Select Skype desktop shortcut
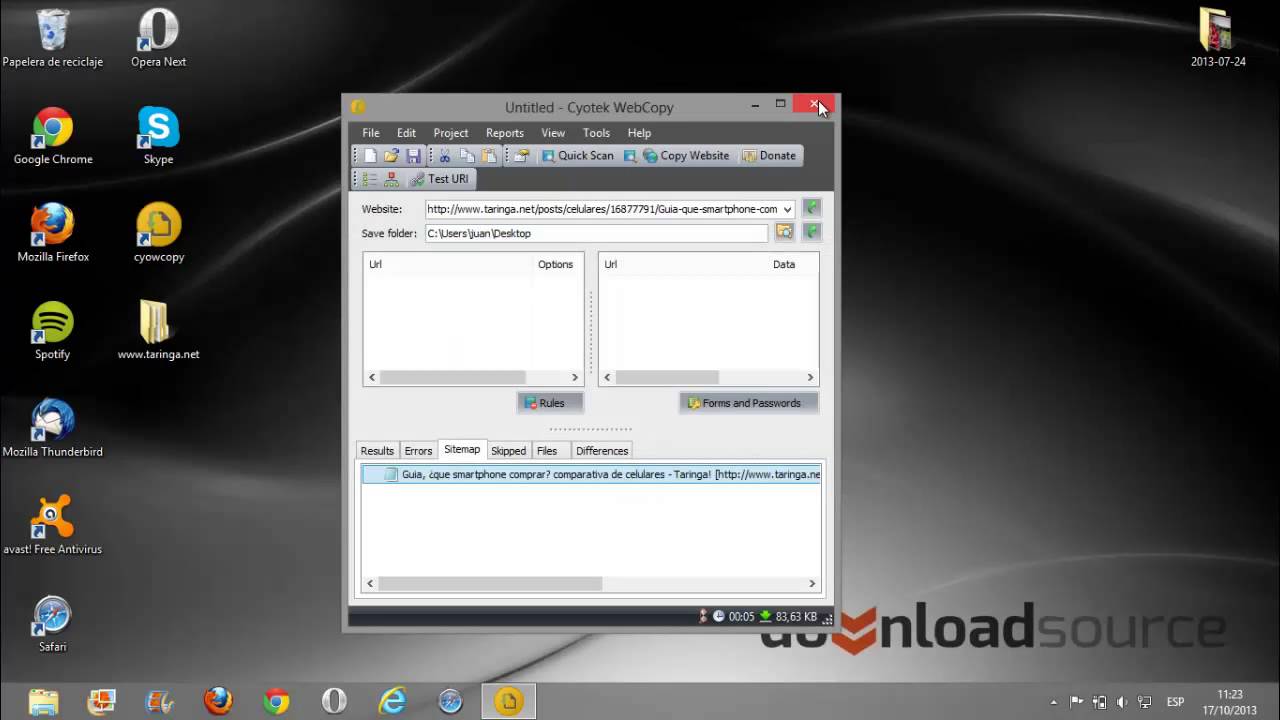The height and width of the screenshot is (720, 1280). click(x=158, y=136)
